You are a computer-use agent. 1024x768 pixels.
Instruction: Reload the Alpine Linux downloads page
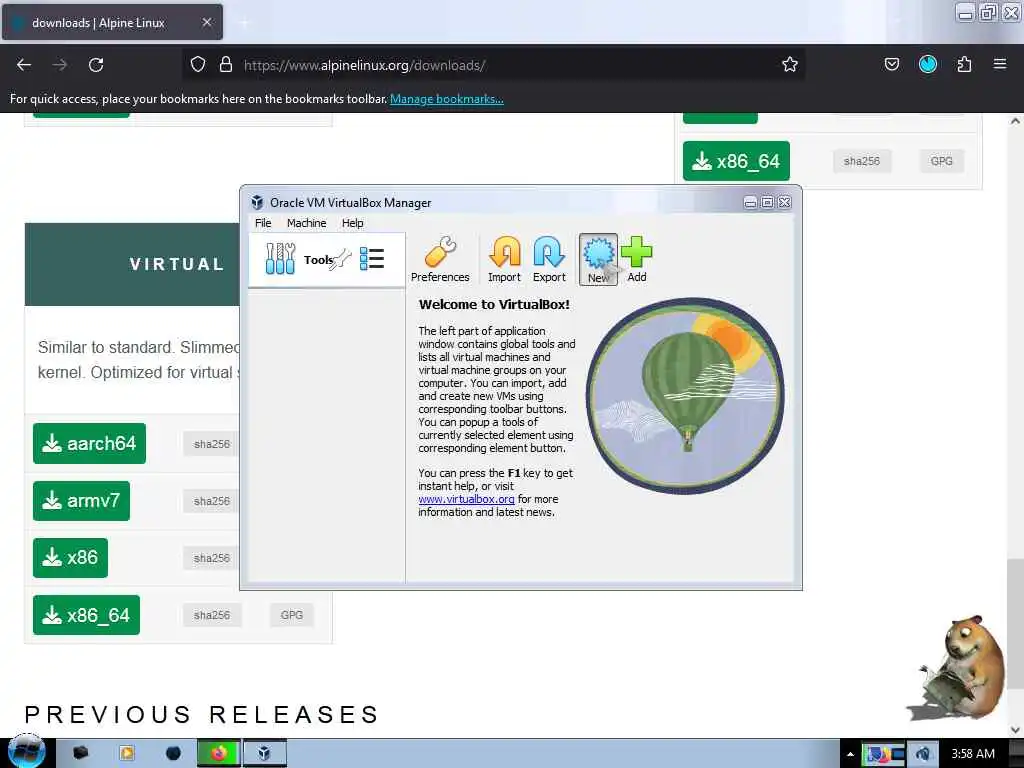(x=96, y=65)
